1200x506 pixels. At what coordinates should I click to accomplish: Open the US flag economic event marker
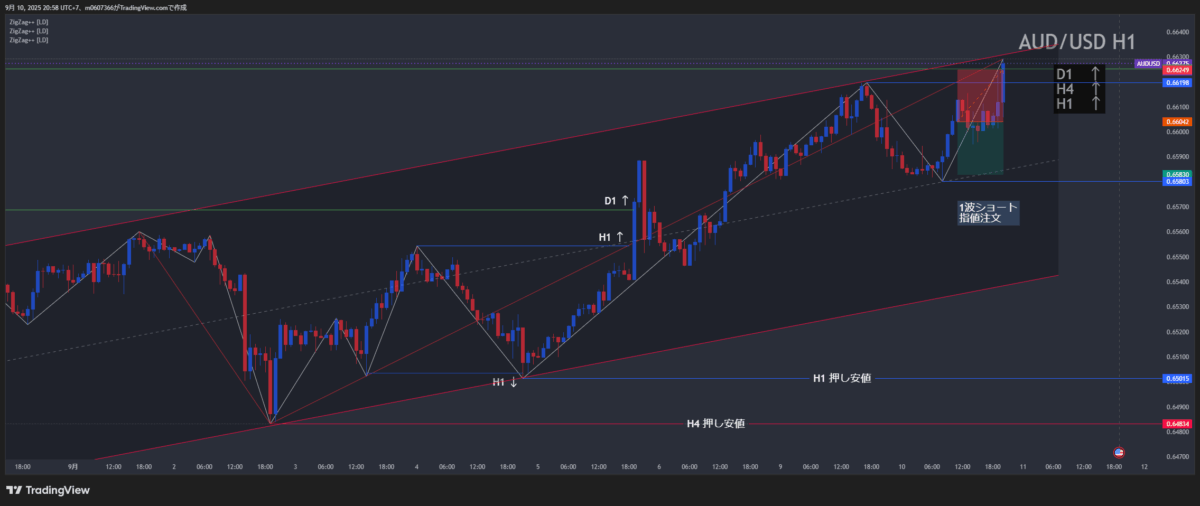click(x=1118, y=452)
